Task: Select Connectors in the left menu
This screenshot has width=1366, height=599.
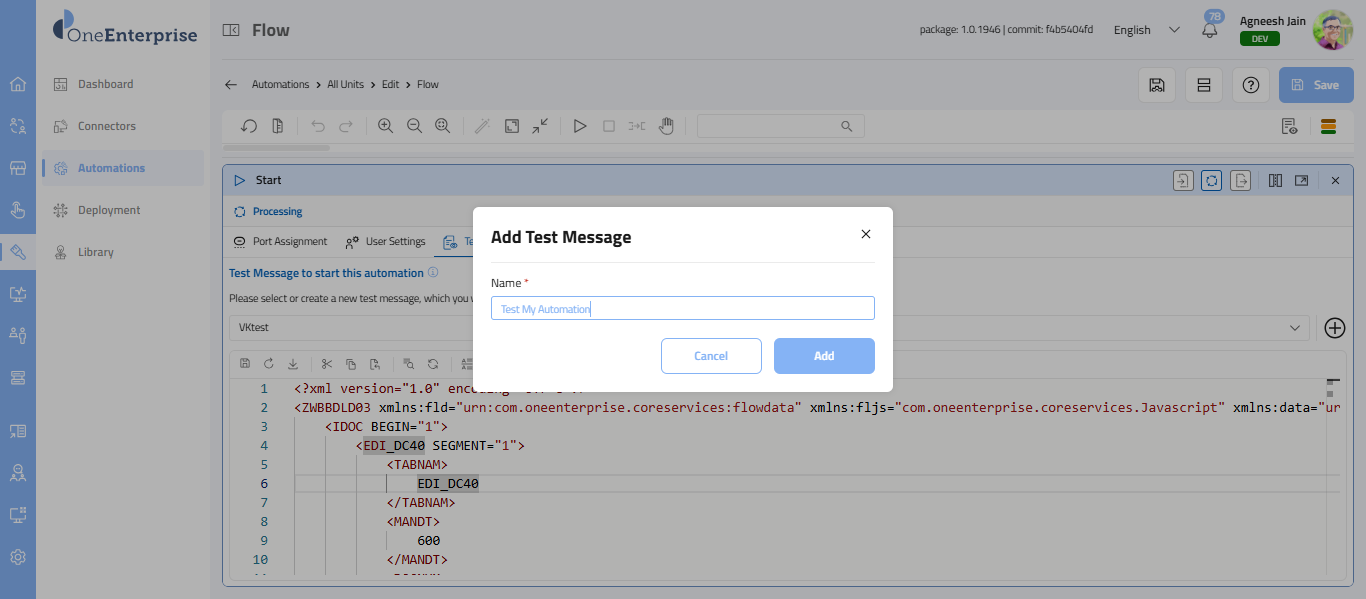Action: point(107,126)
